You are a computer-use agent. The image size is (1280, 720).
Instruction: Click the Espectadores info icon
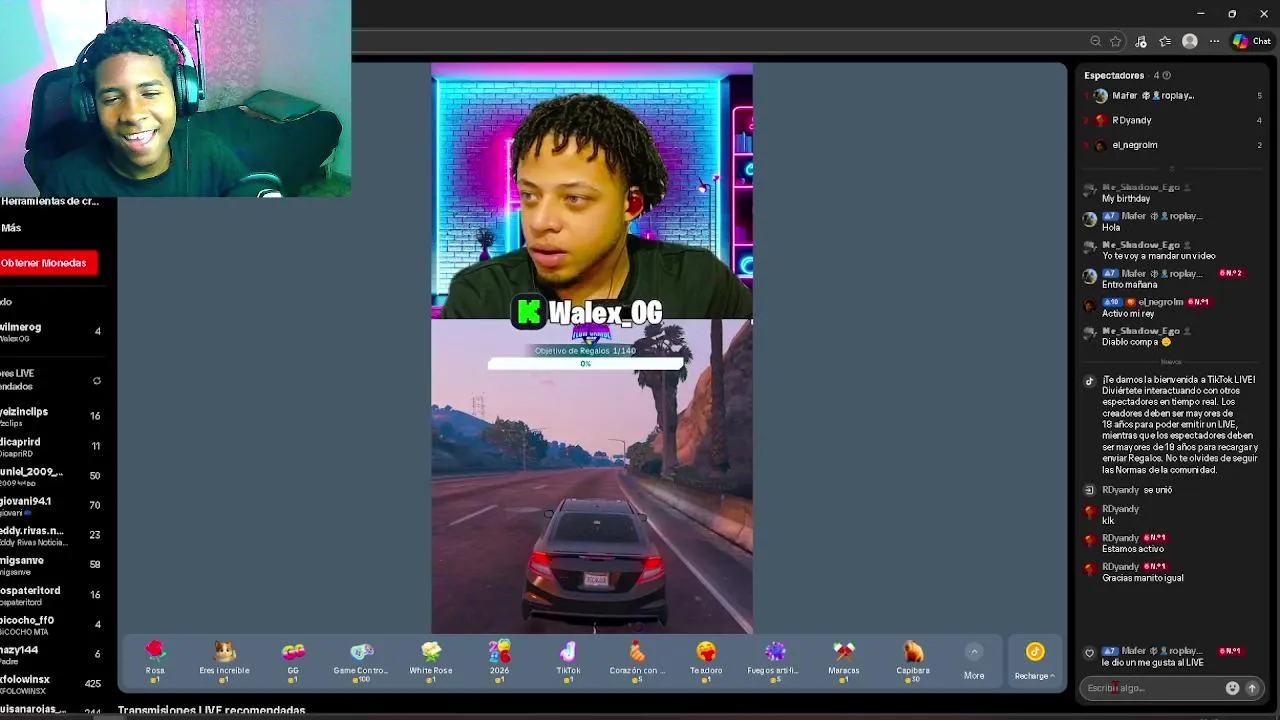[x=1166, y=76]
